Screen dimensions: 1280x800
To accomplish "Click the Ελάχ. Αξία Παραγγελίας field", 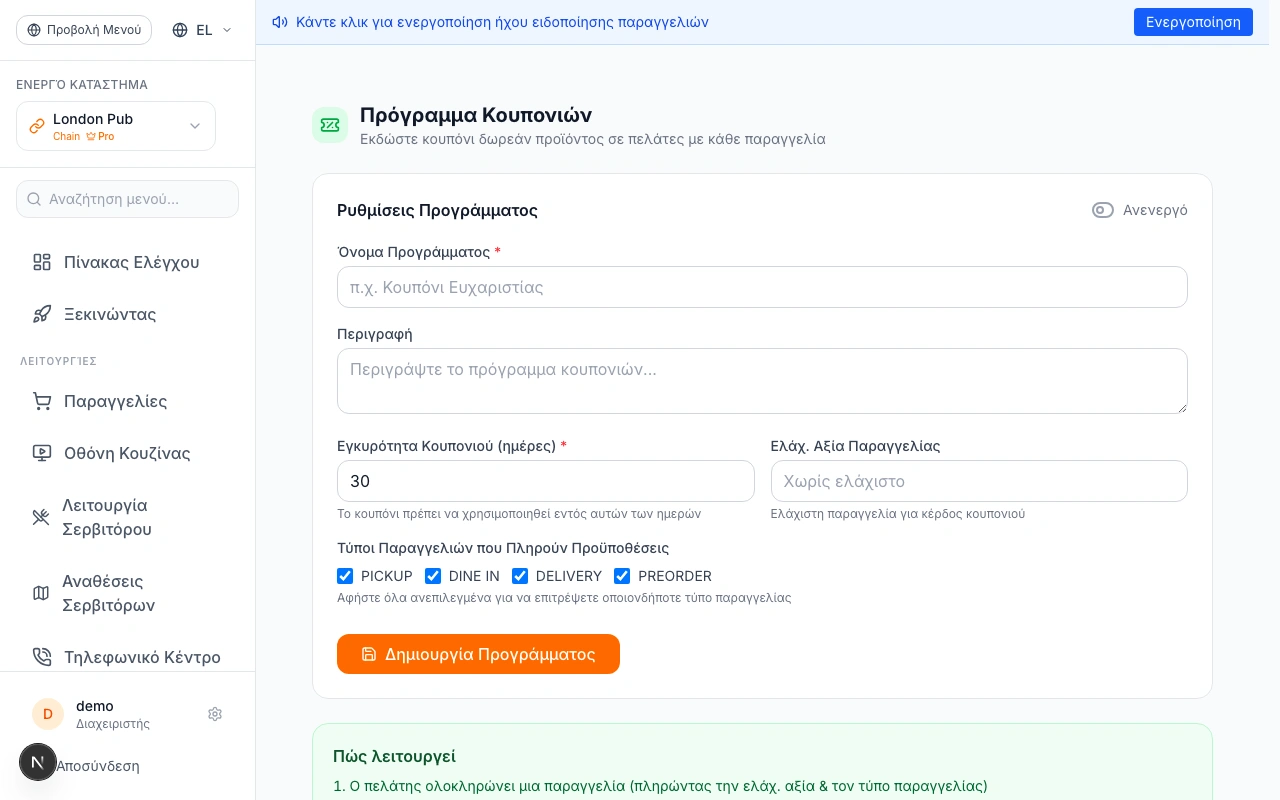I will (979, 481).
